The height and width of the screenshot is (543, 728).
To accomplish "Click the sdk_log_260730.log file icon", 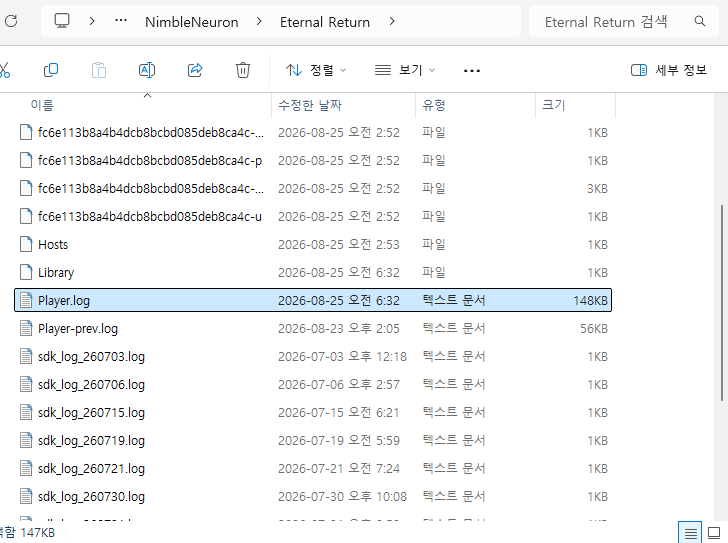I will pos(26,497).
